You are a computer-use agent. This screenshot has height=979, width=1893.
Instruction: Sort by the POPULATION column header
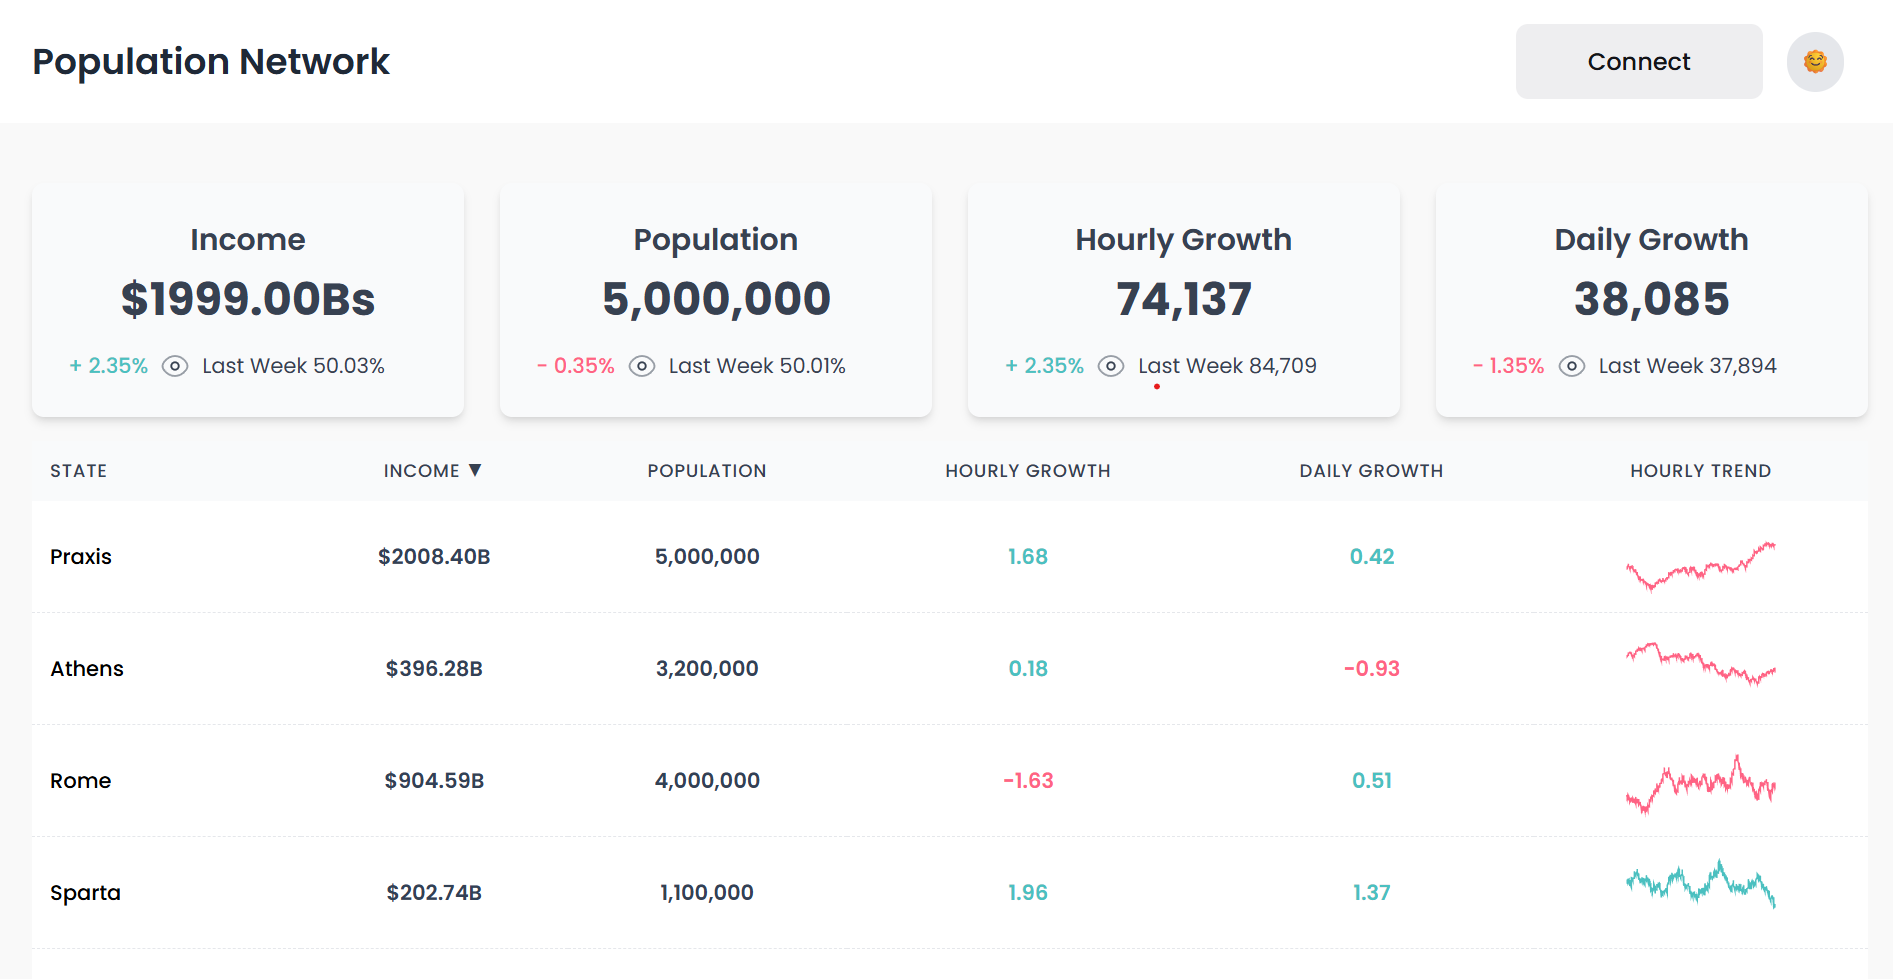point(707,471)
